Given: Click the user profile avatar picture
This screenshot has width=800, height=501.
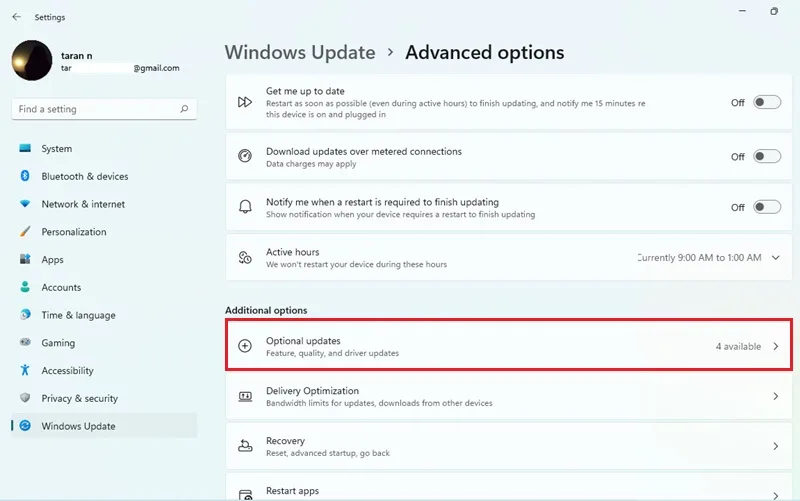Looking at the screenshot, I should (x=32, y=60).
